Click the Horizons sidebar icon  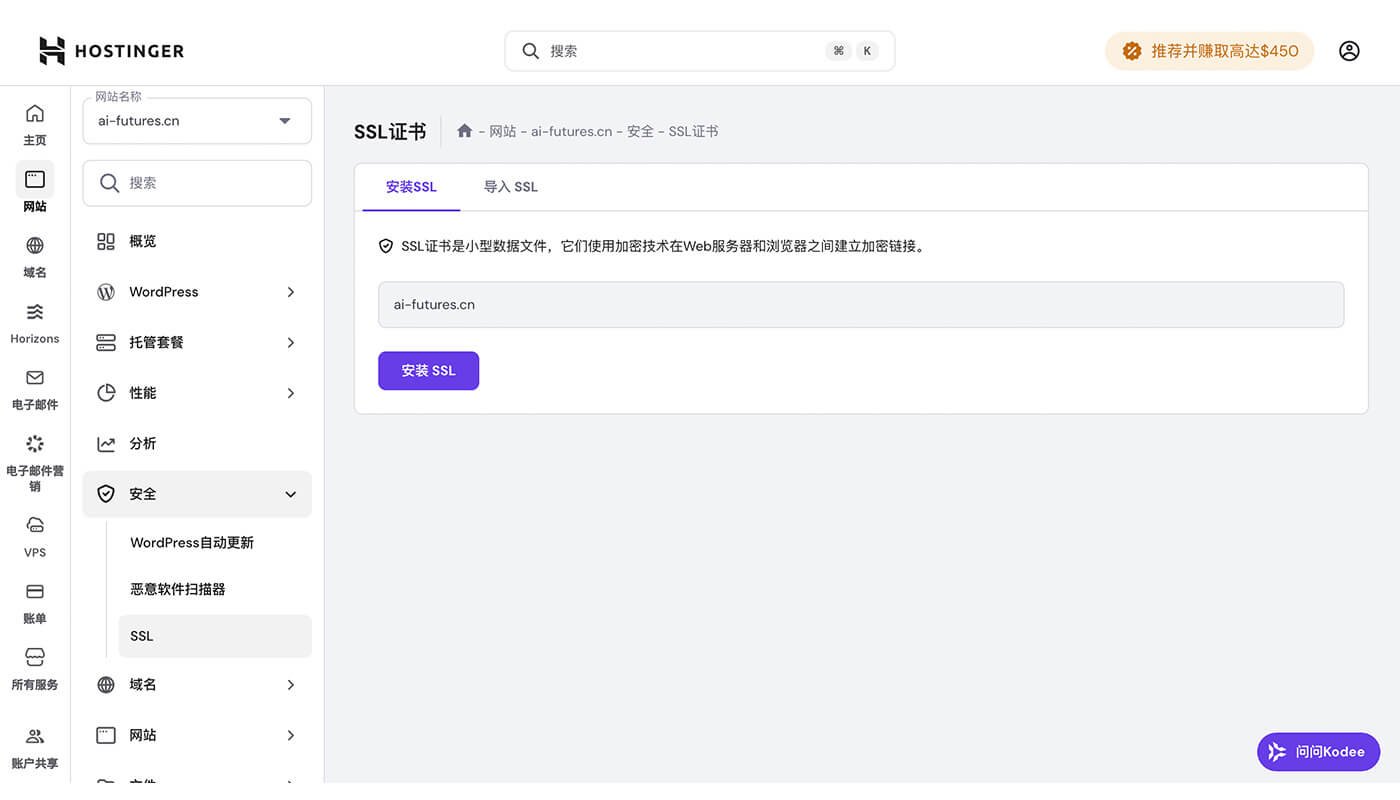pyautogui.click(x=34, y=320)
